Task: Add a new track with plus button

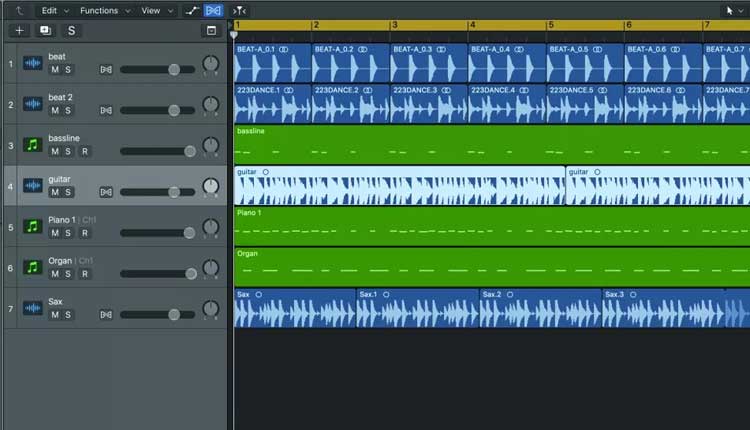Action: tap(20, 31)
